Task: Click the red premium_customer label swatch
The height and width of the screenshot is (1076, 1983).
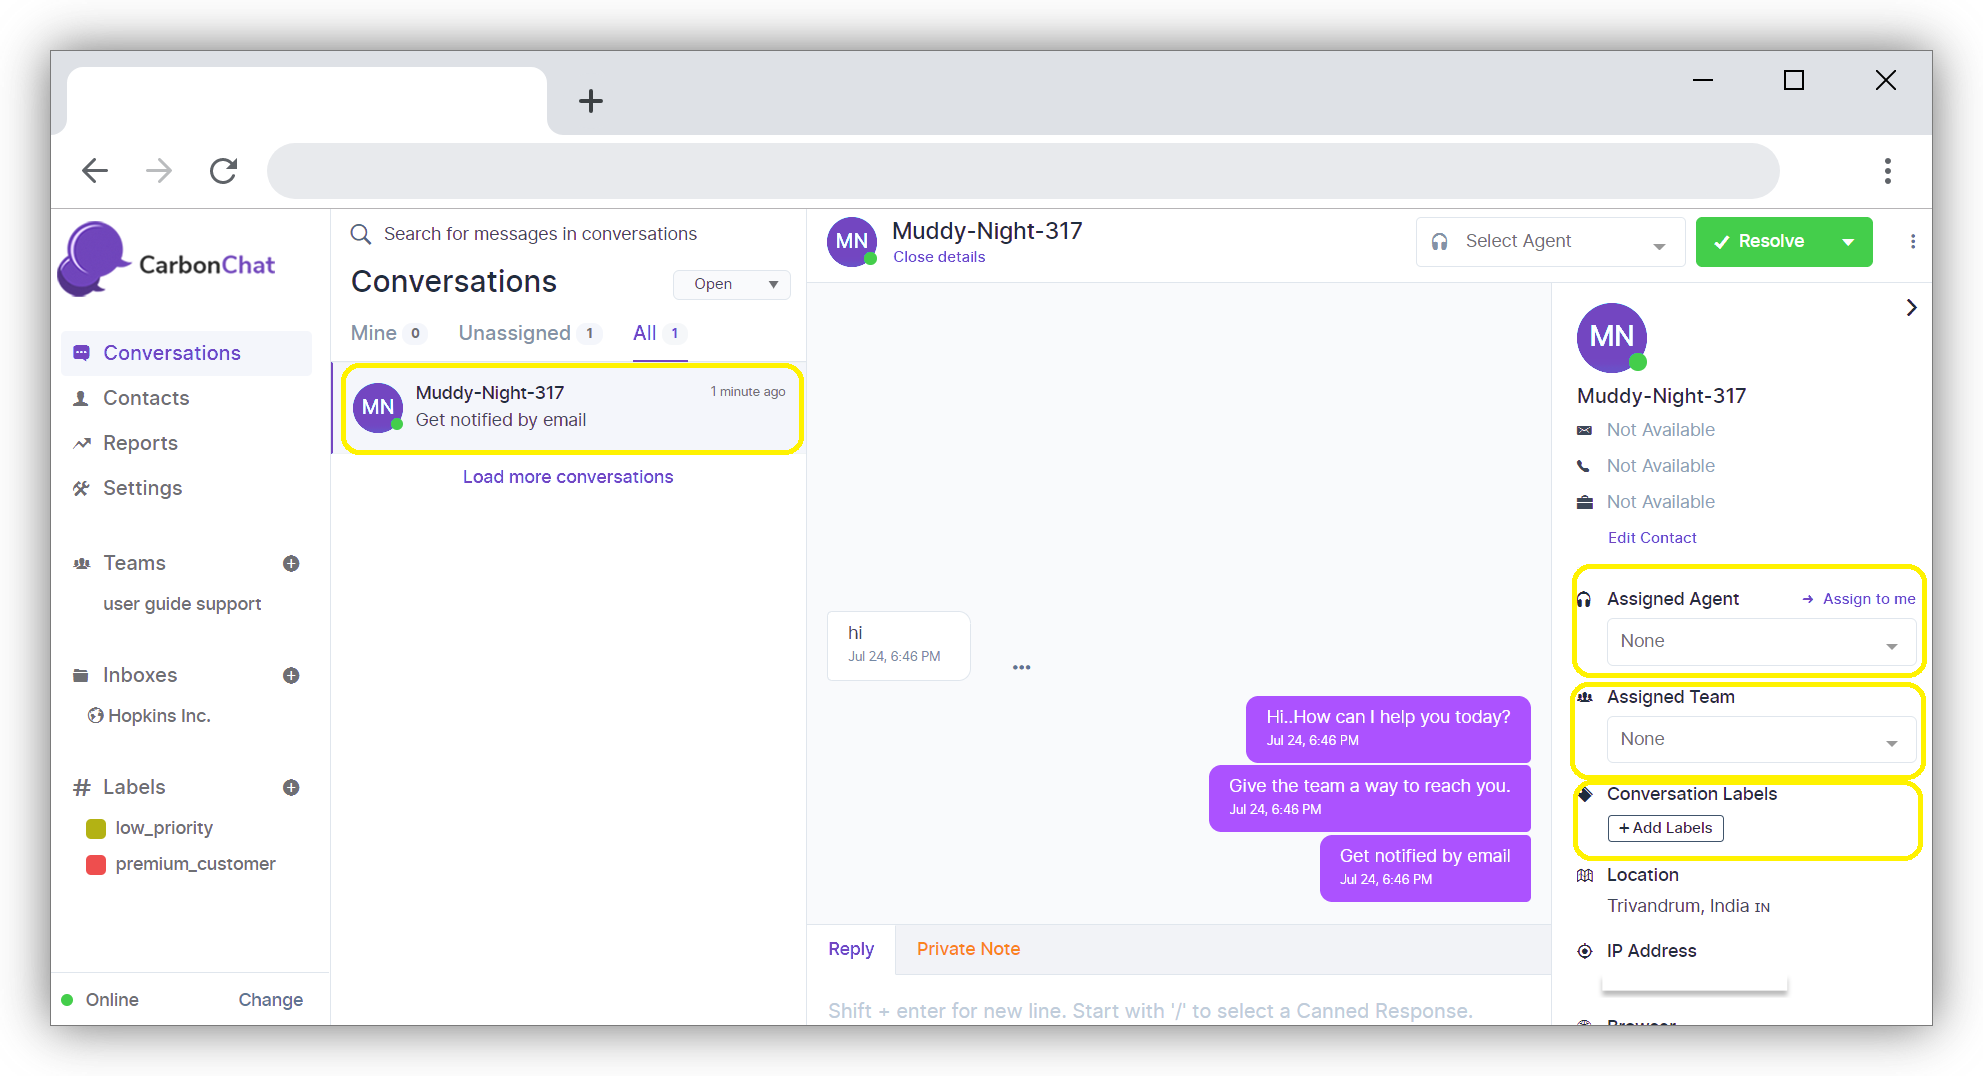Action: pos(96,864)
